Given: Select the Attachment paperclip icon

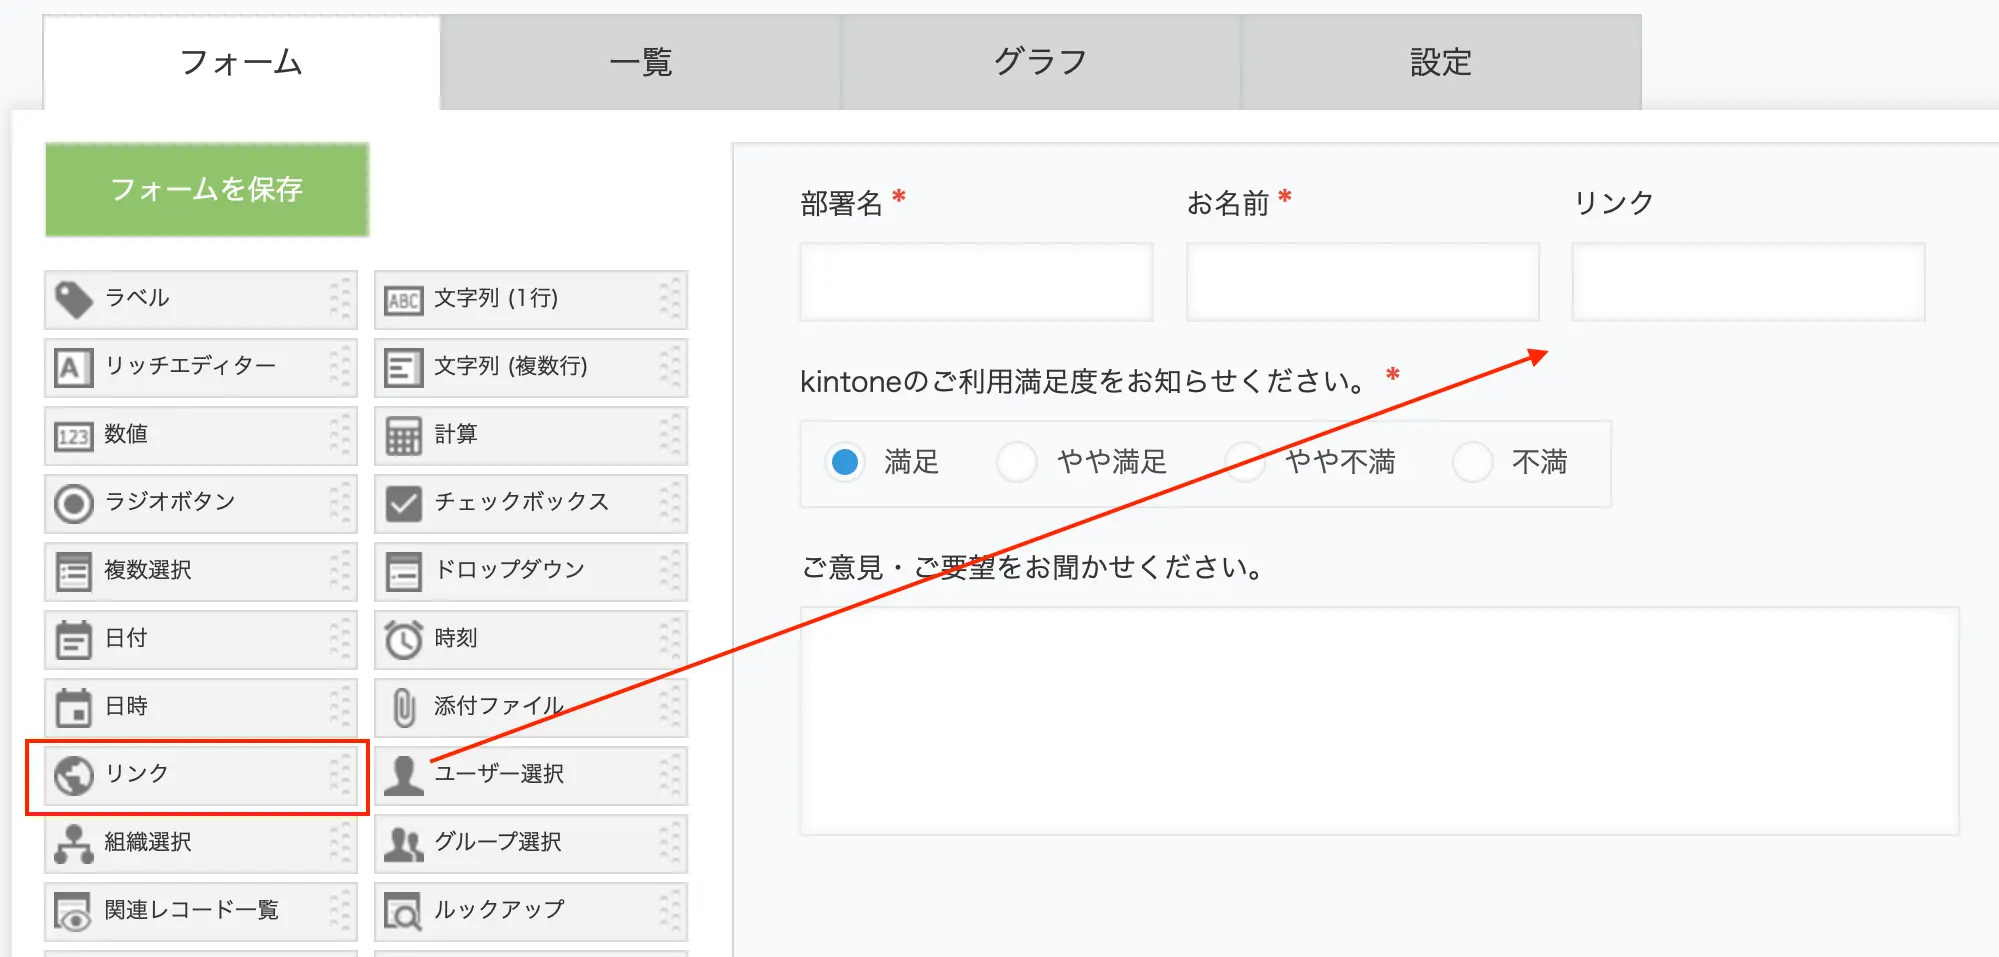Looking at the screenshot, I should (x=403, y=707).
